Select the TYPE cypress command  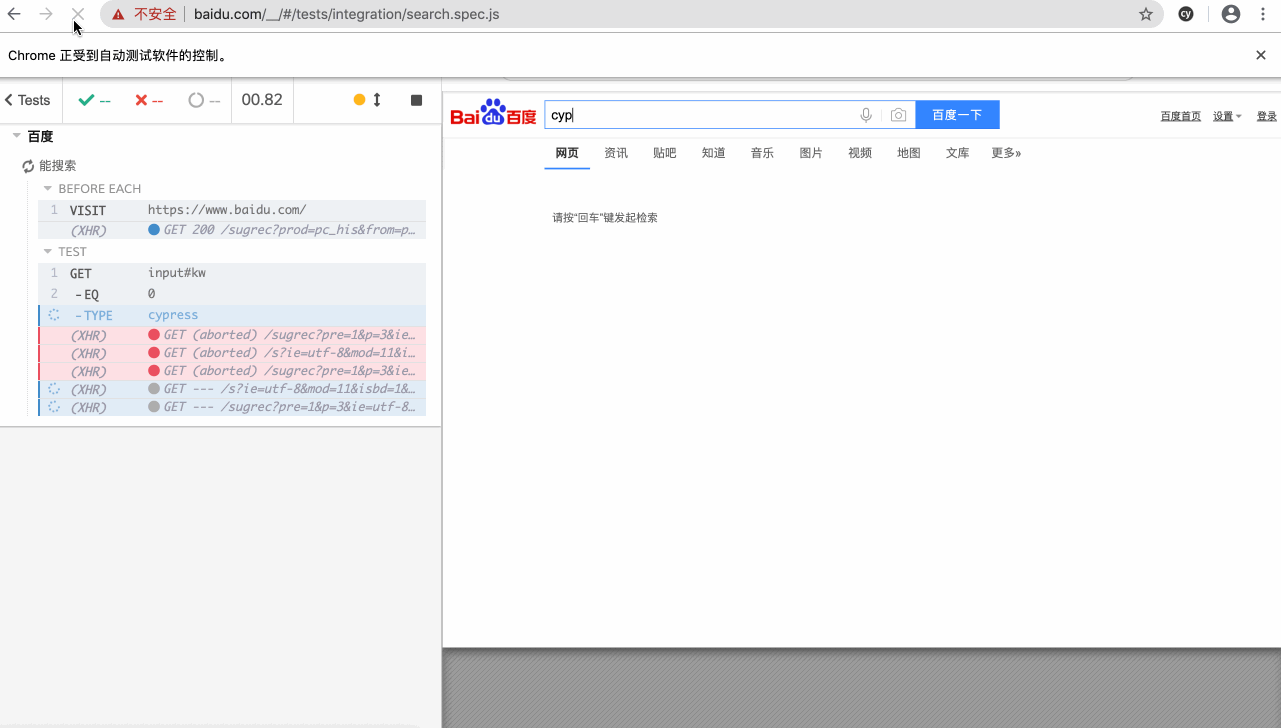point(232,315)
